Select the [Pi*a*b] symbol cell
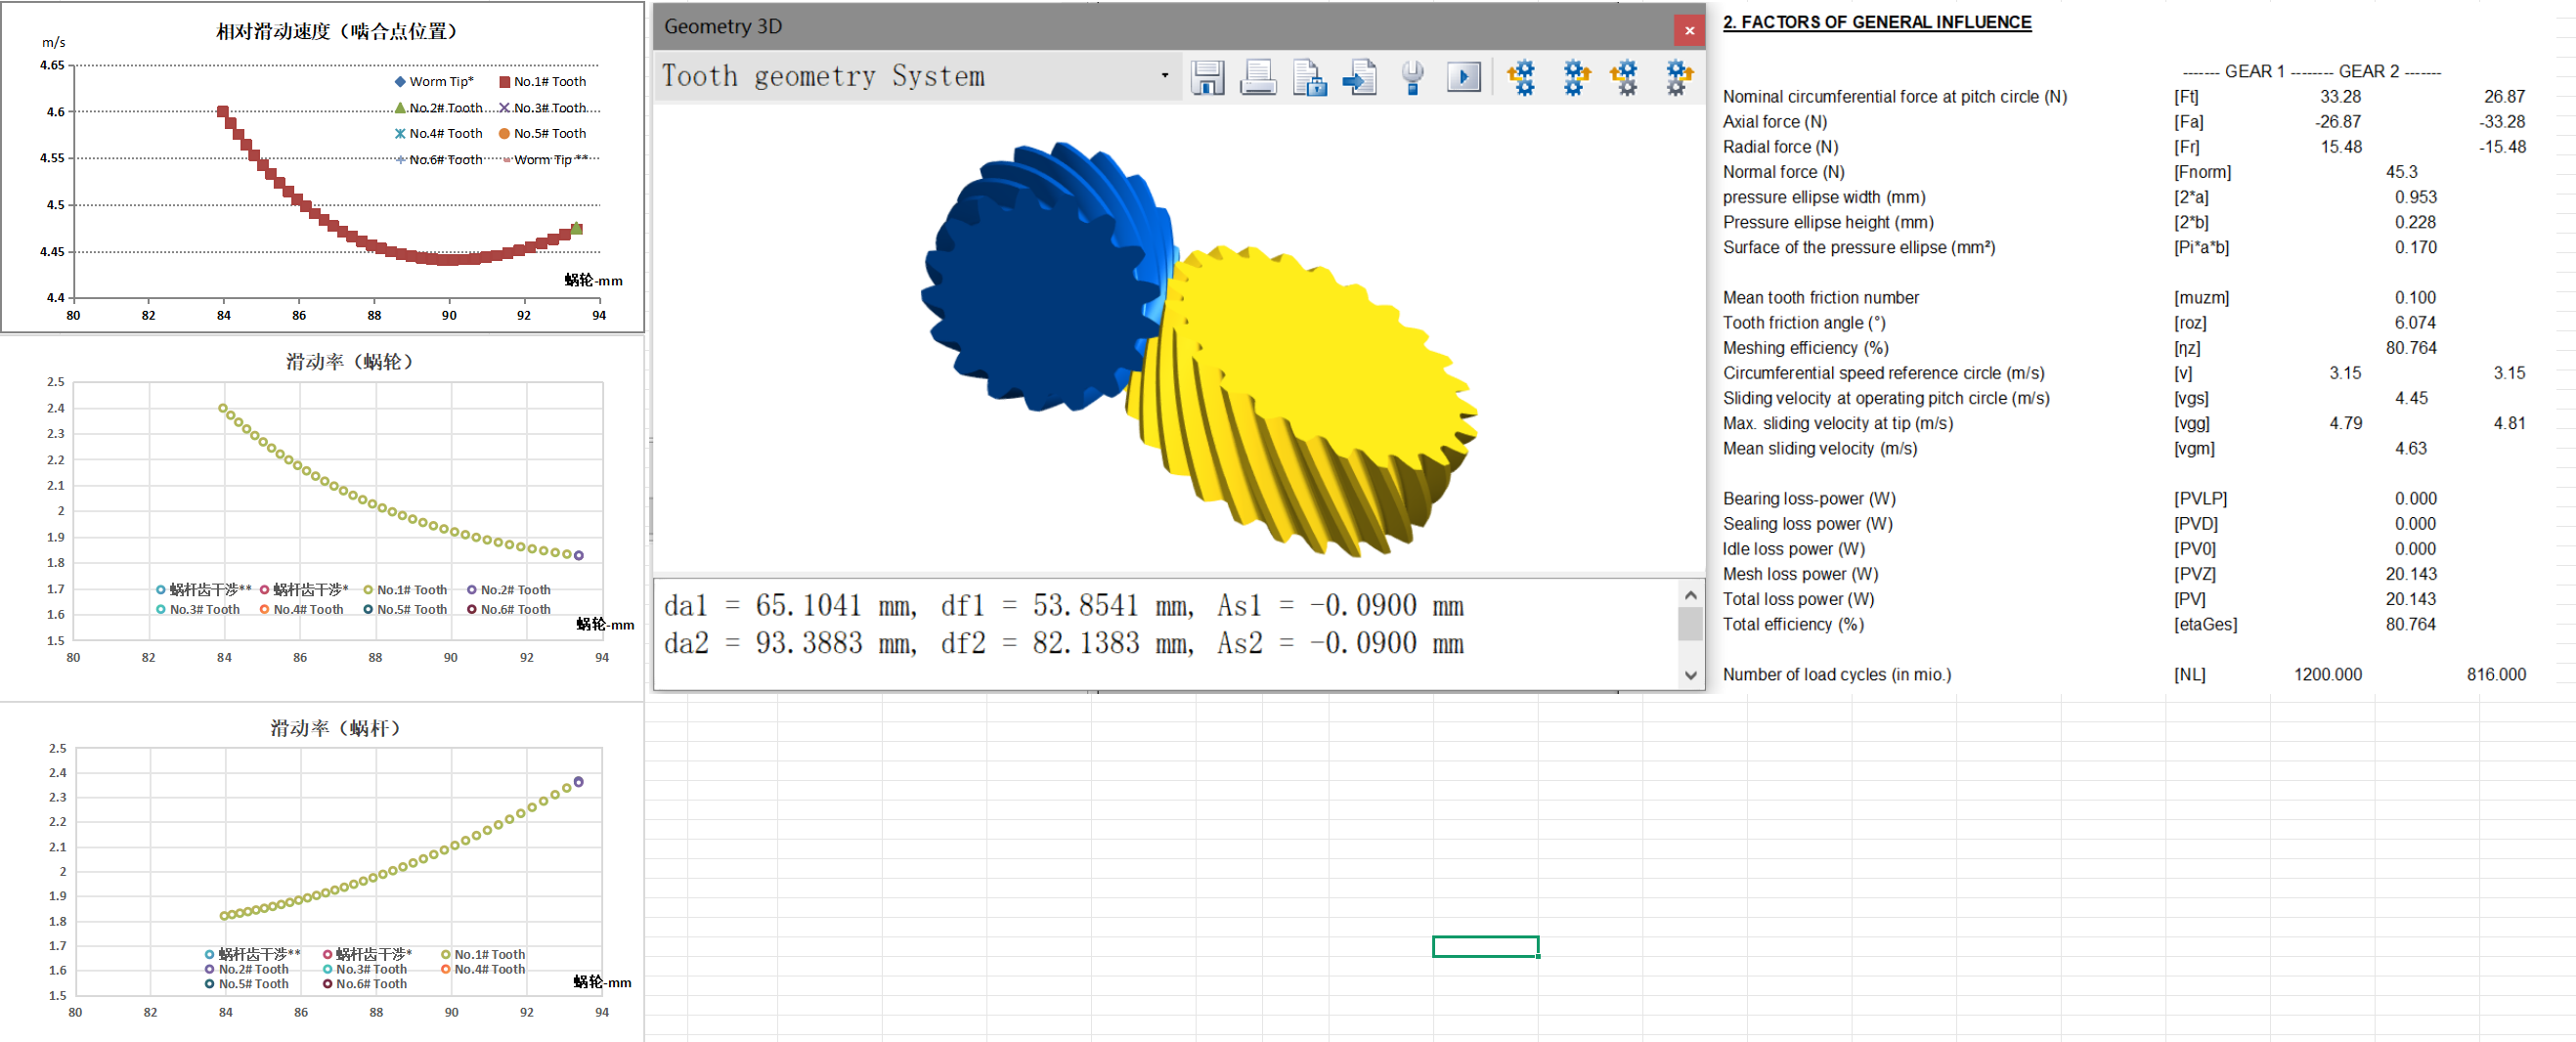This screenshot has width=2576, height=1042. (x=2201, y=247)
